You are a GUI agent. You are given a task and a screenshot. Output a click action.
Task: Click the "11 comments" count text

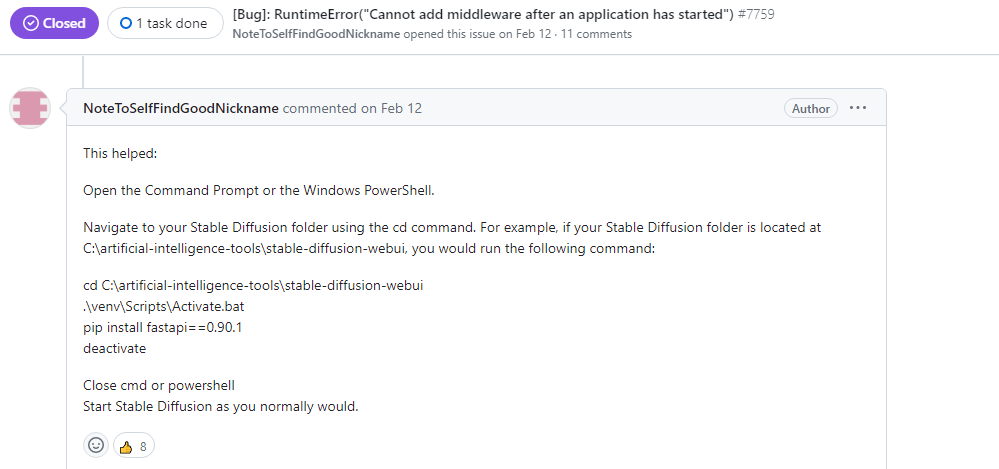coord(596,34)
